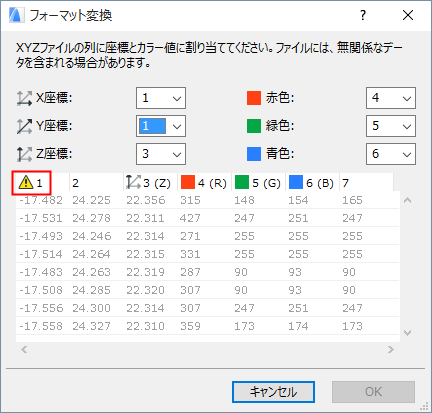Click the disabled OK button

pyautogui.click(x=373, y=392)
